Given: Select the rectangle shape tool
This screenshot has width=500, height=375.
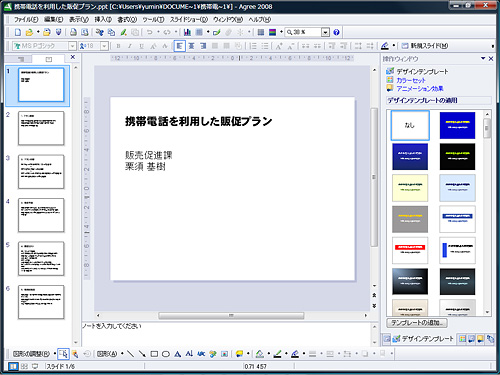Looking at the screenshot, I should click(x=154, y=354).
